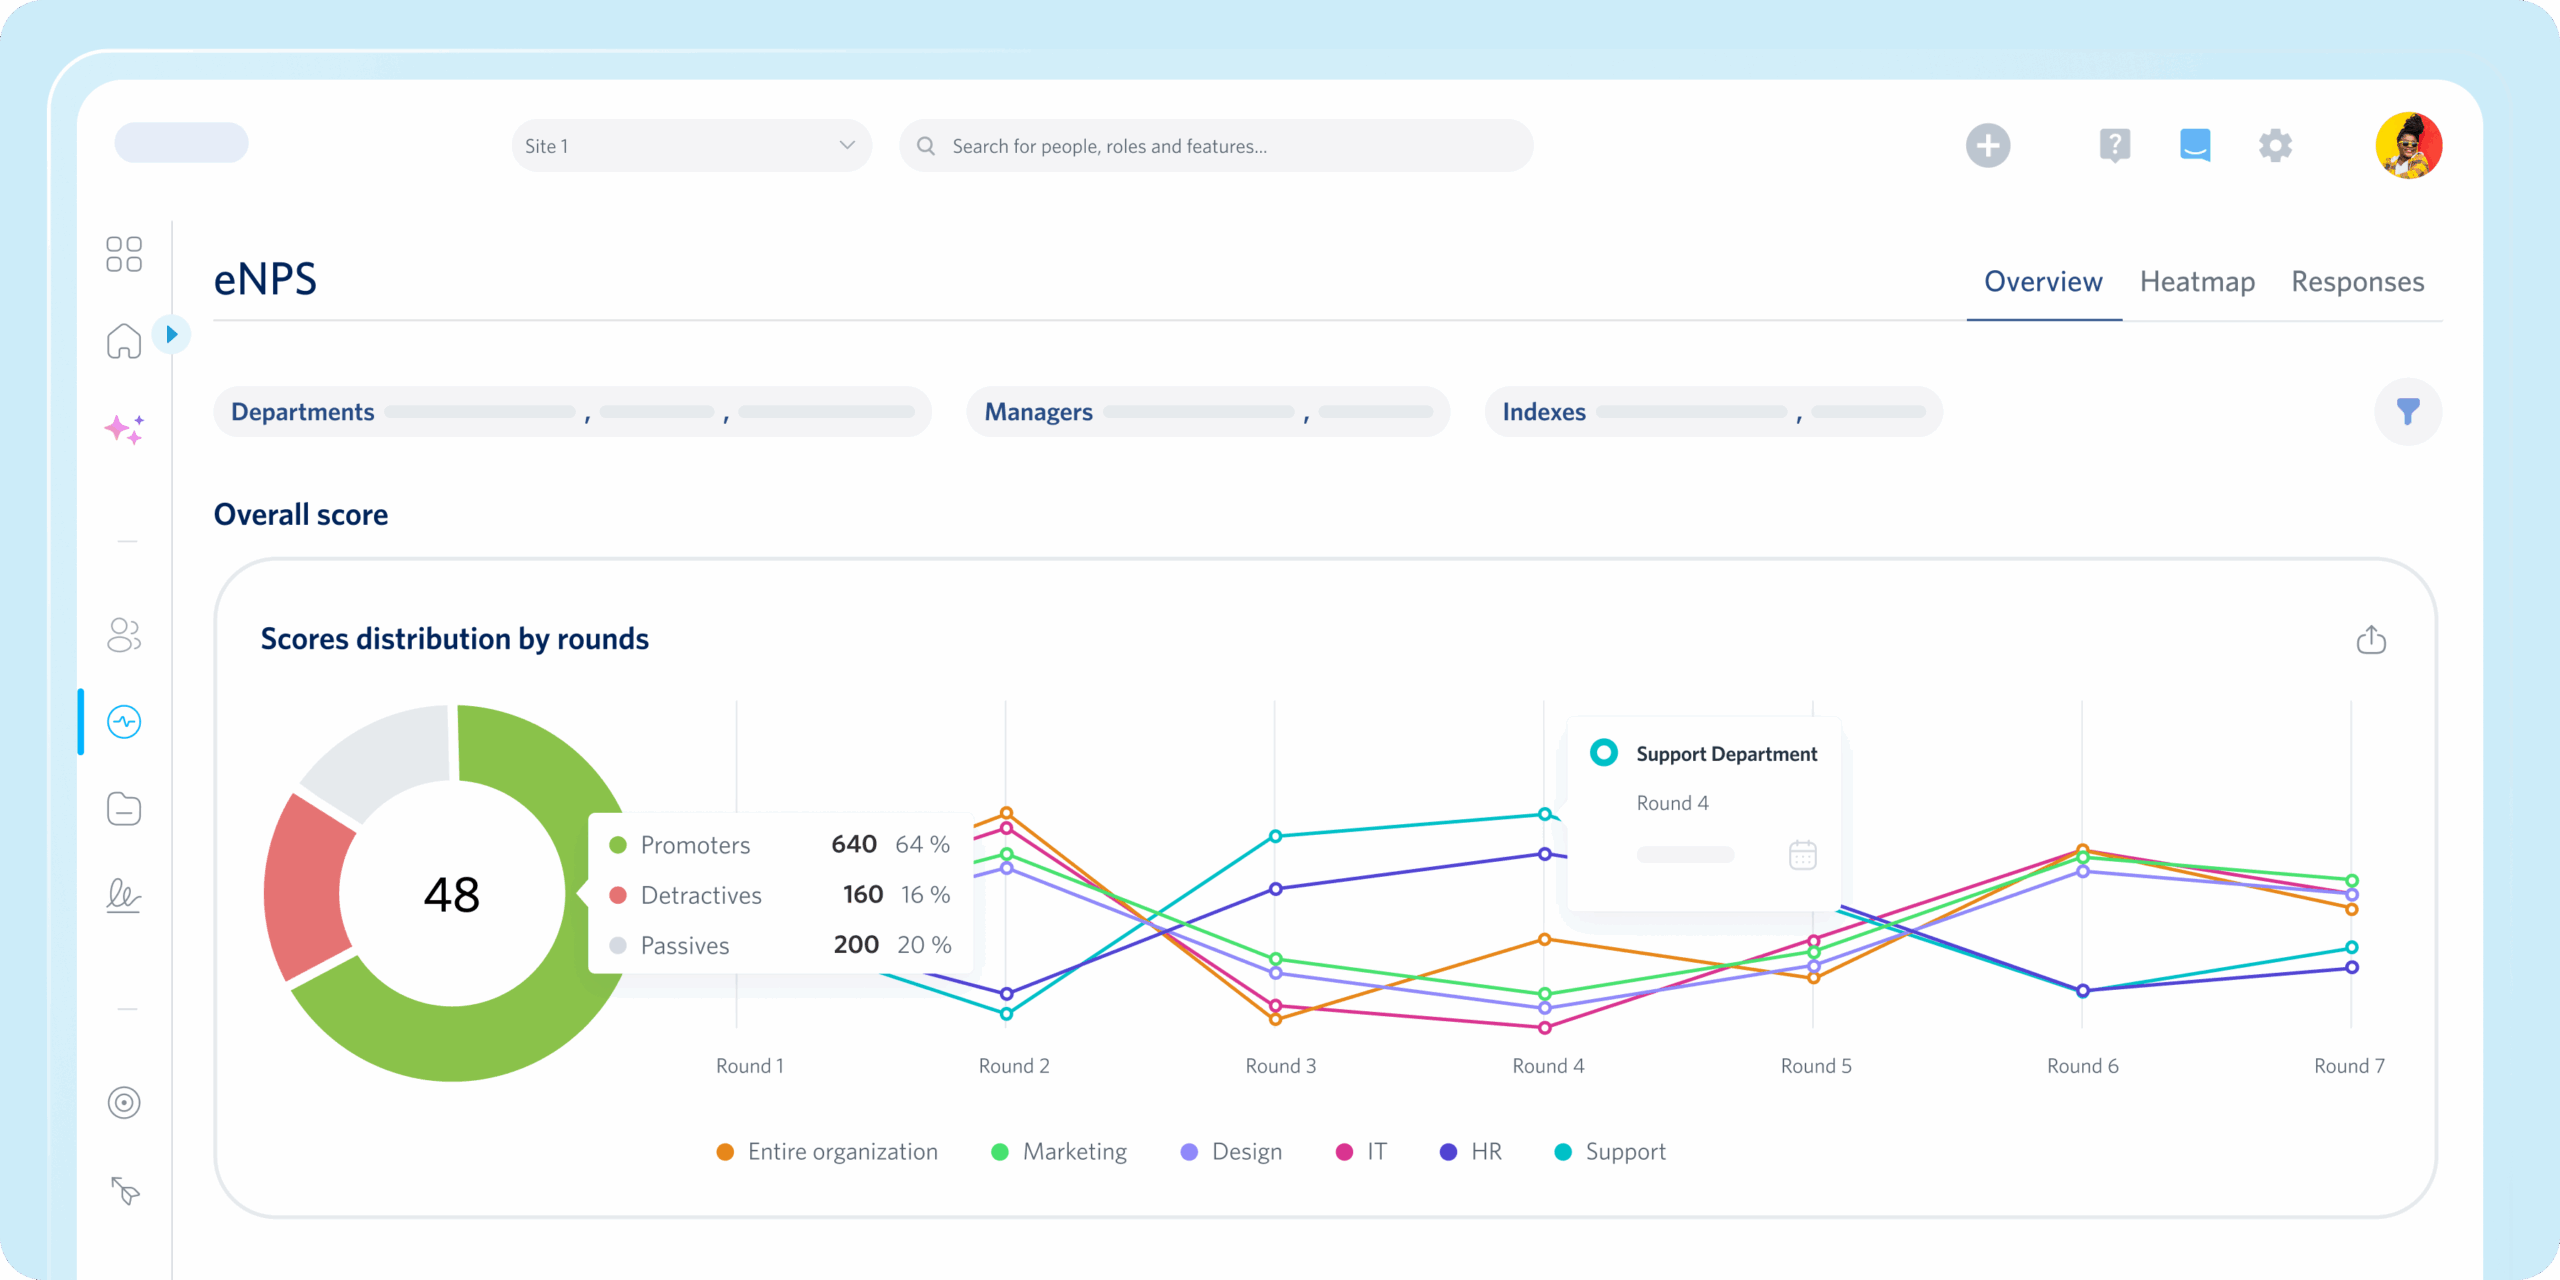The image size is (2560, 1280).
Task: Switch to the Responses tab
Action: 2357,282
